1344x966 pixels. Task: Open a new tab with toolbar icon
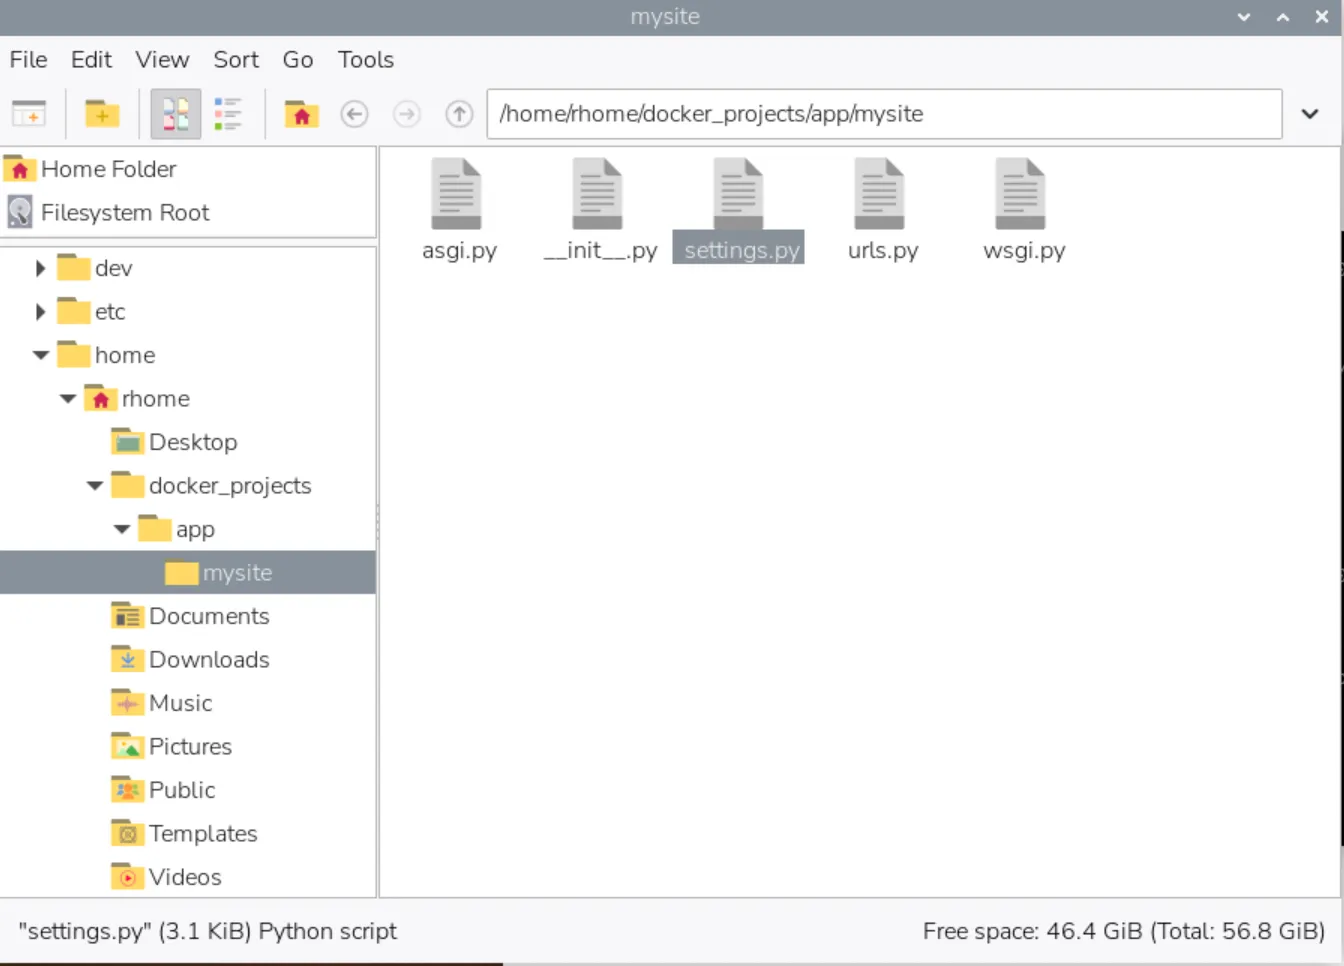29,114
